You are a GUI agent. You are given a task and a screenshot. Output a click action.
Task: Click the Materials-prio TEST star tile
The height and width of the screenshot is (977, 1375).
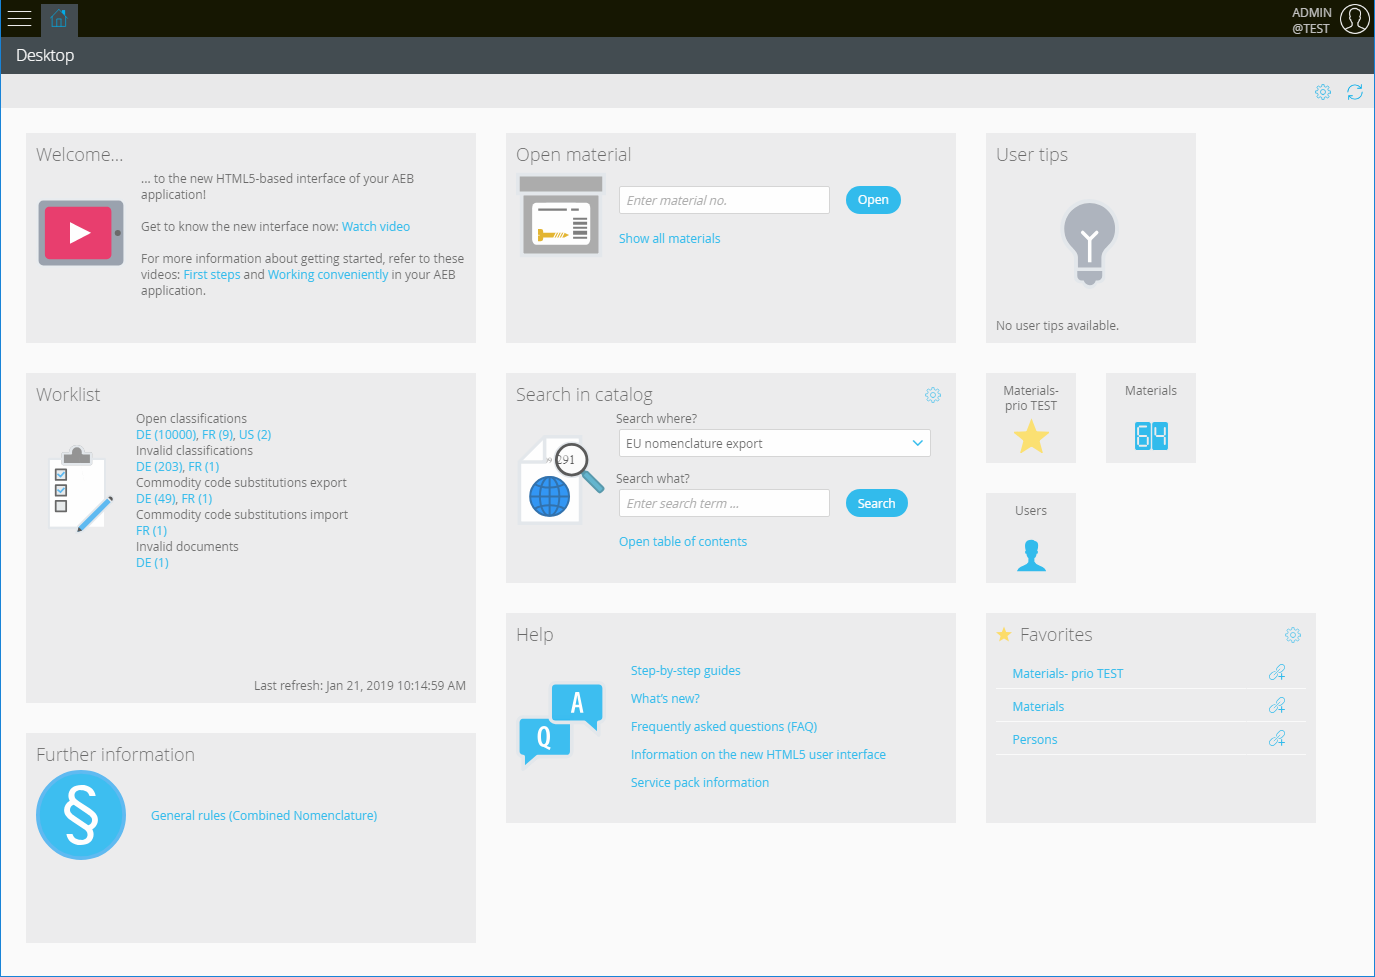(1031, 435)
